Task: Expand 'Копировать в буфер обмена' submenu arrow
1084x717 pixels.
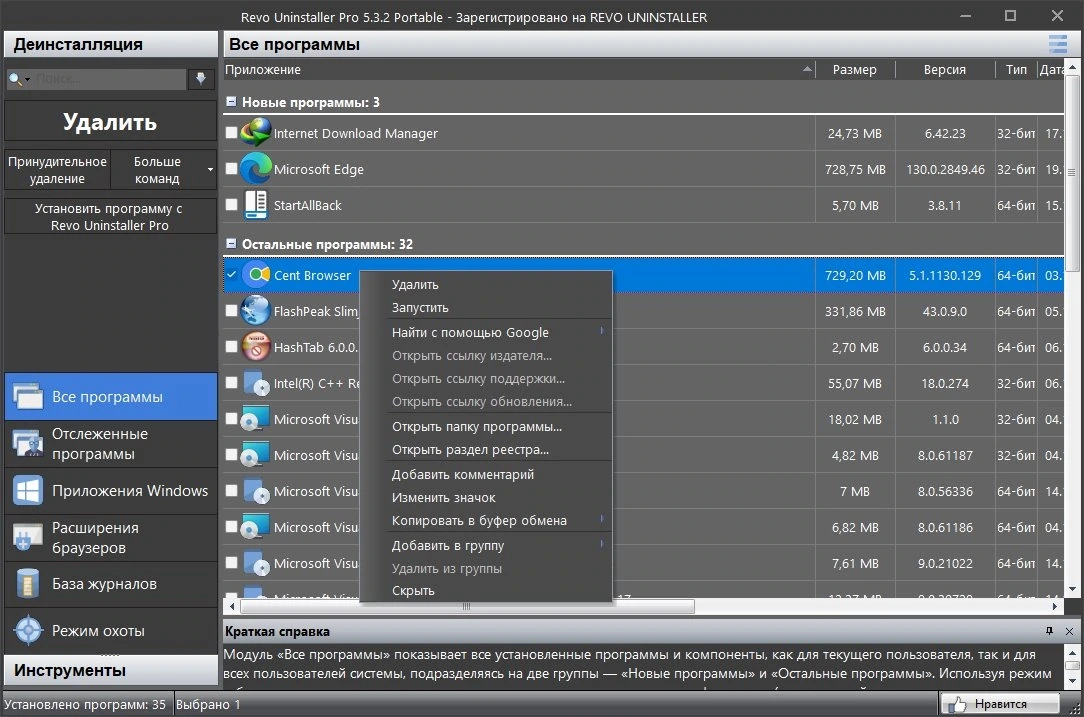Action: (602, 519)
